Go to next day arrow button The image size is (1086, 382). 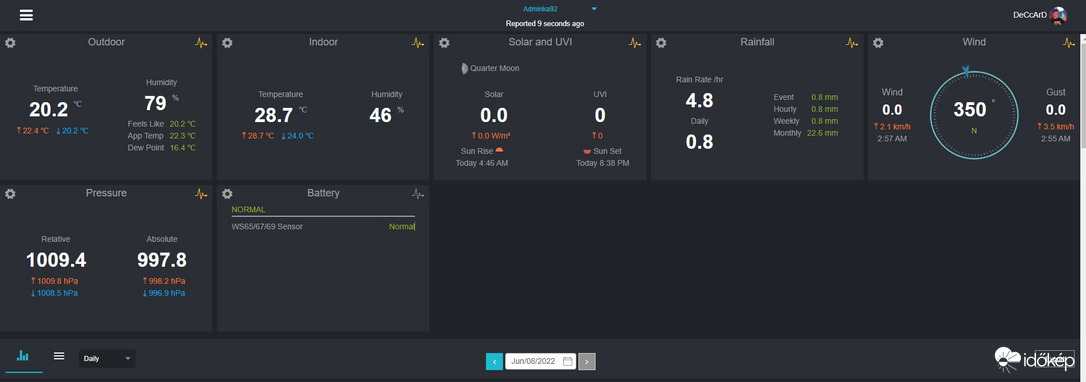pyautogui.click(x=587, y=361)
